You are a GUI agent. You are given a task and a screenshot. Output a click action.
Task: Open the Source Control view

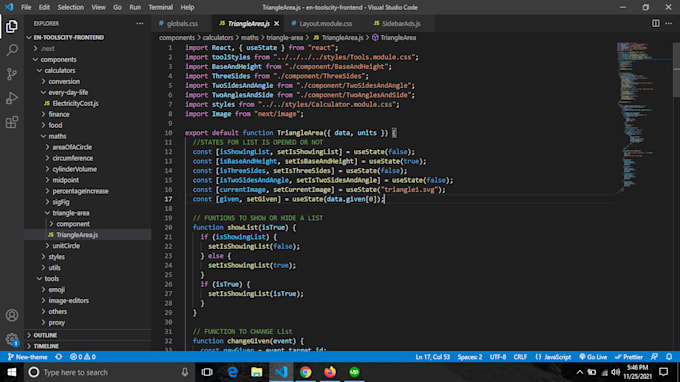(12, 74)
